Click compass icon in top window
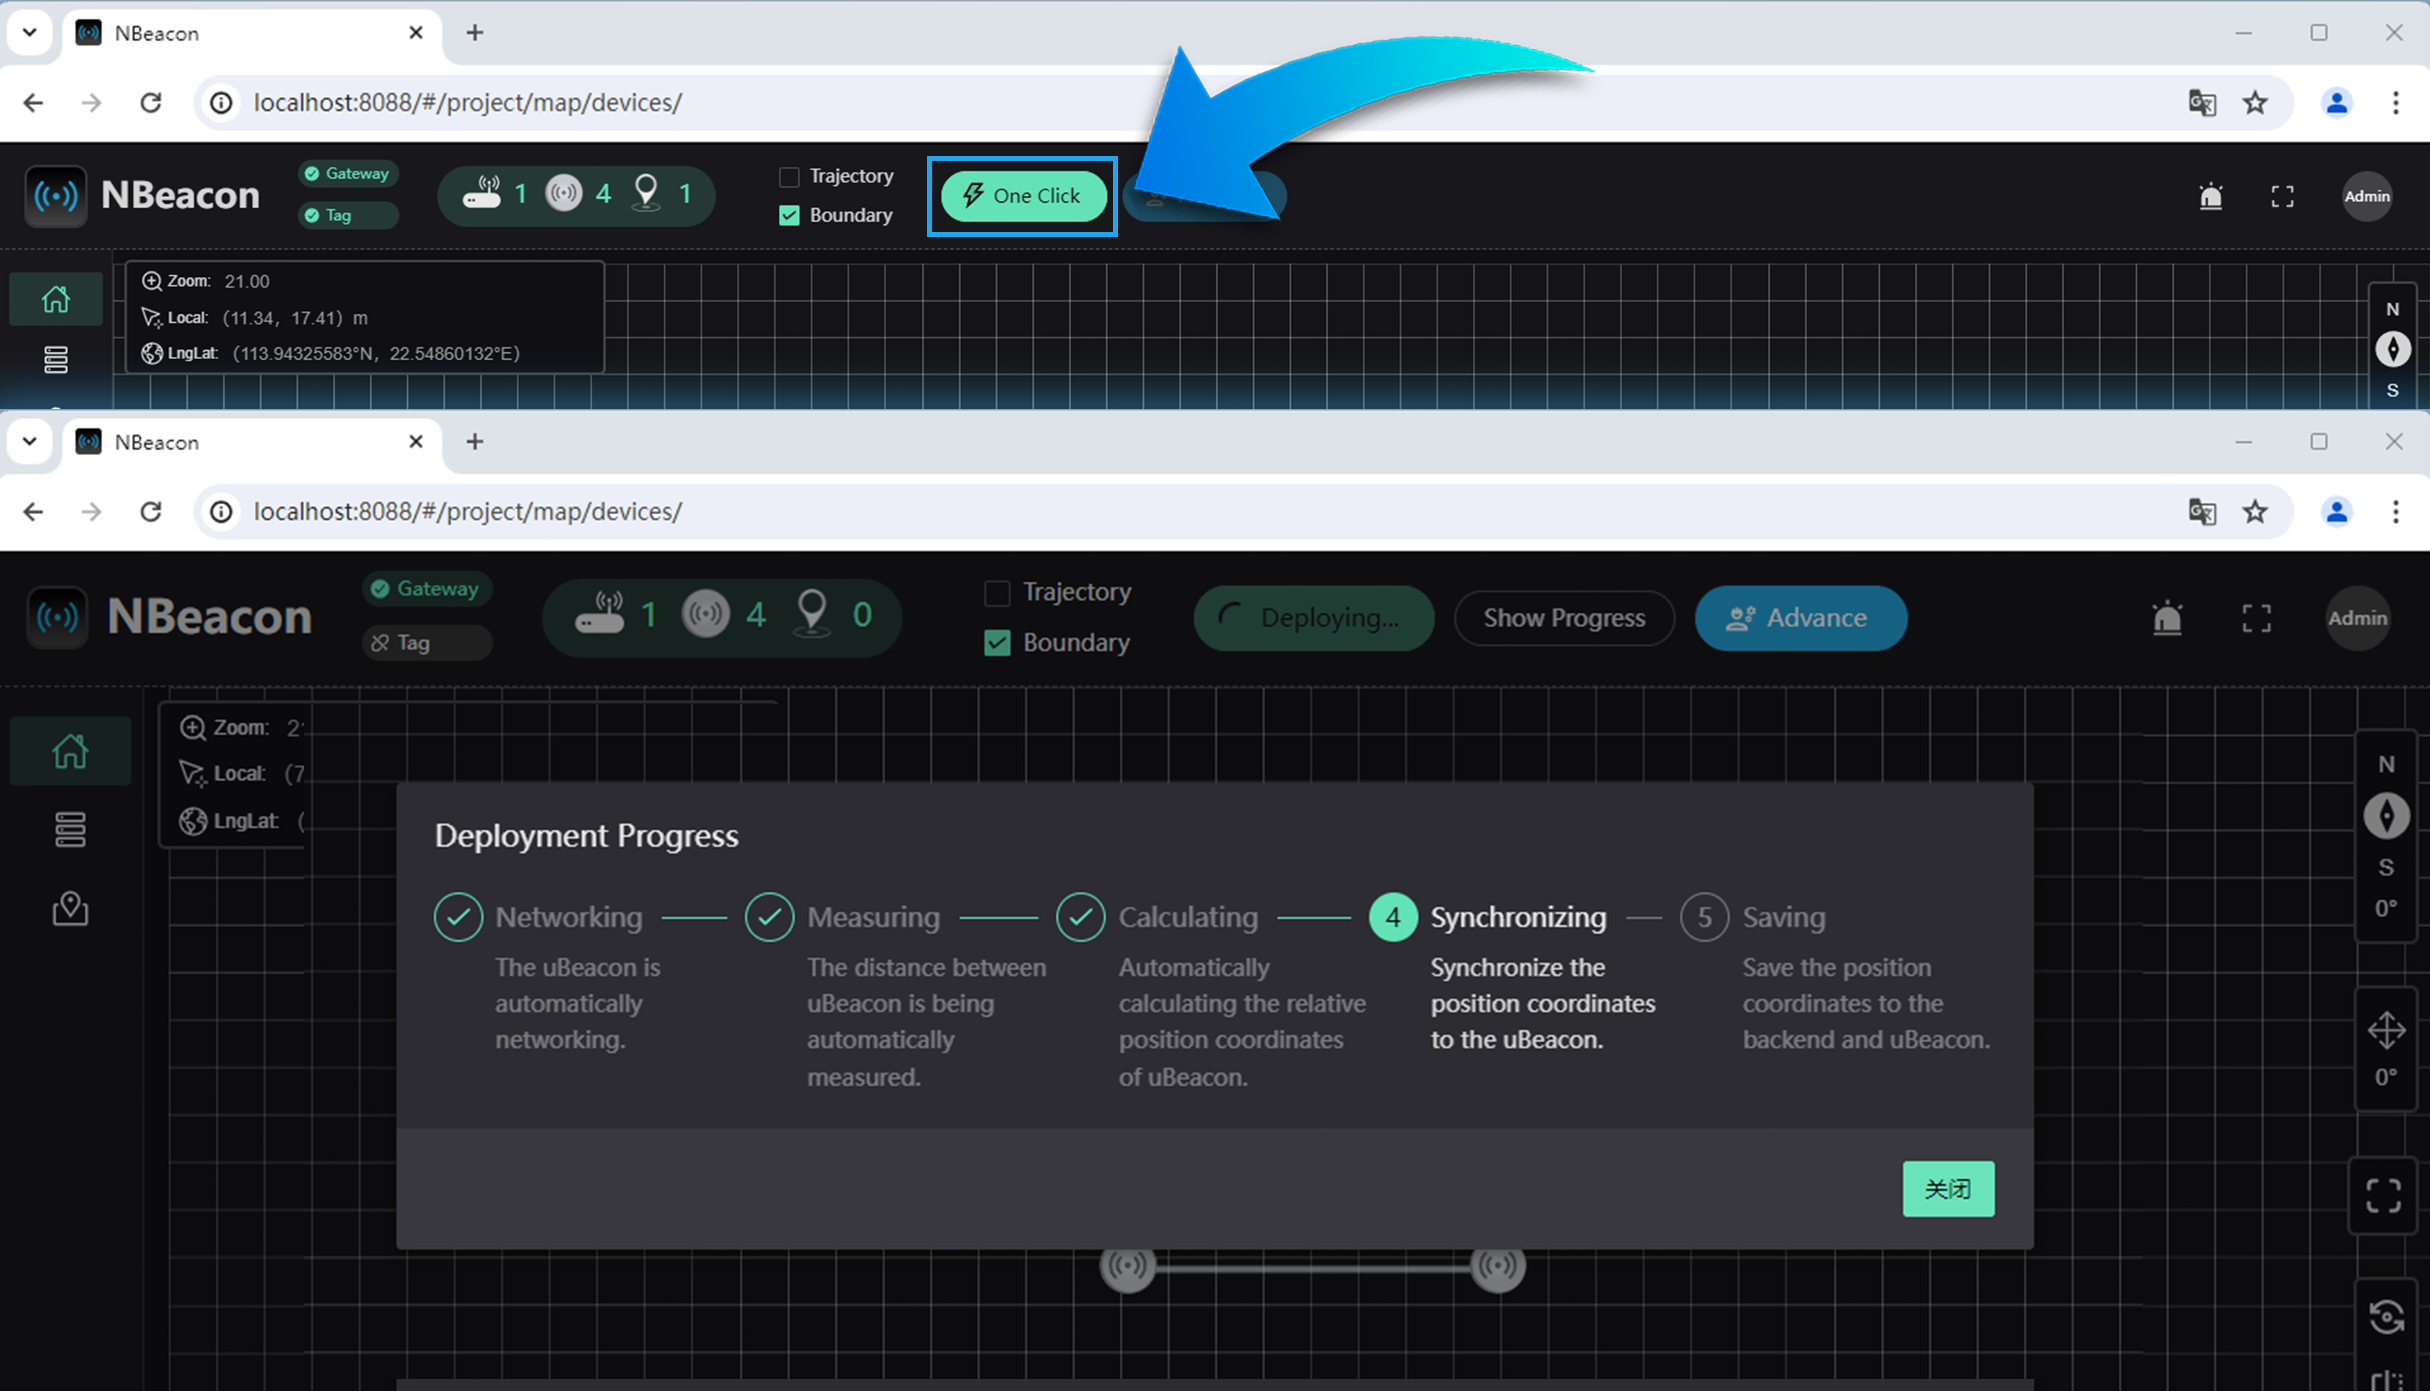Image resolution: width=2430 pixels, height=1391 pixels. tap(2393, 349)
